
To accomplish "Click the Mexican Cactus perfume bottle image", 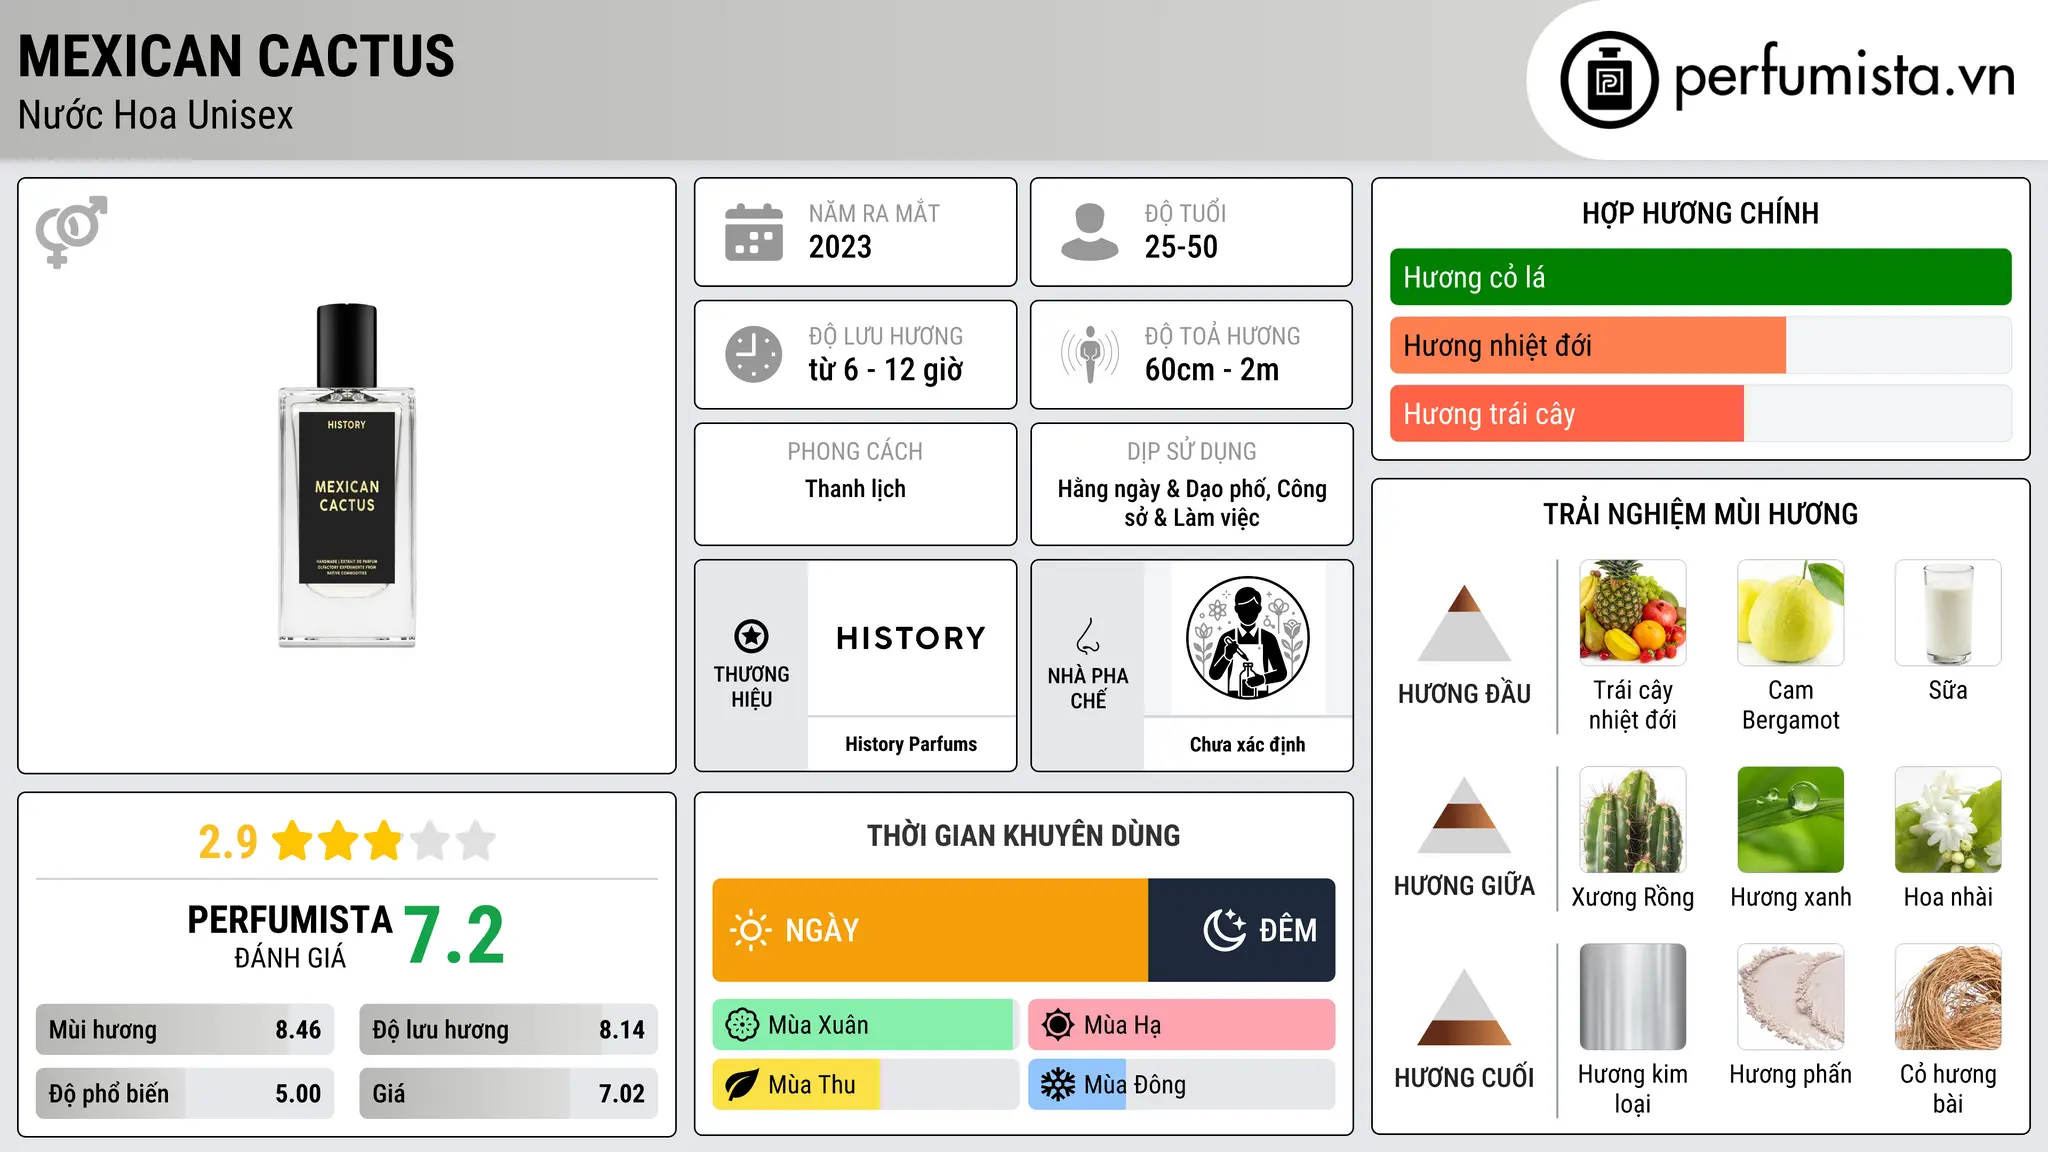I will 347,475.
